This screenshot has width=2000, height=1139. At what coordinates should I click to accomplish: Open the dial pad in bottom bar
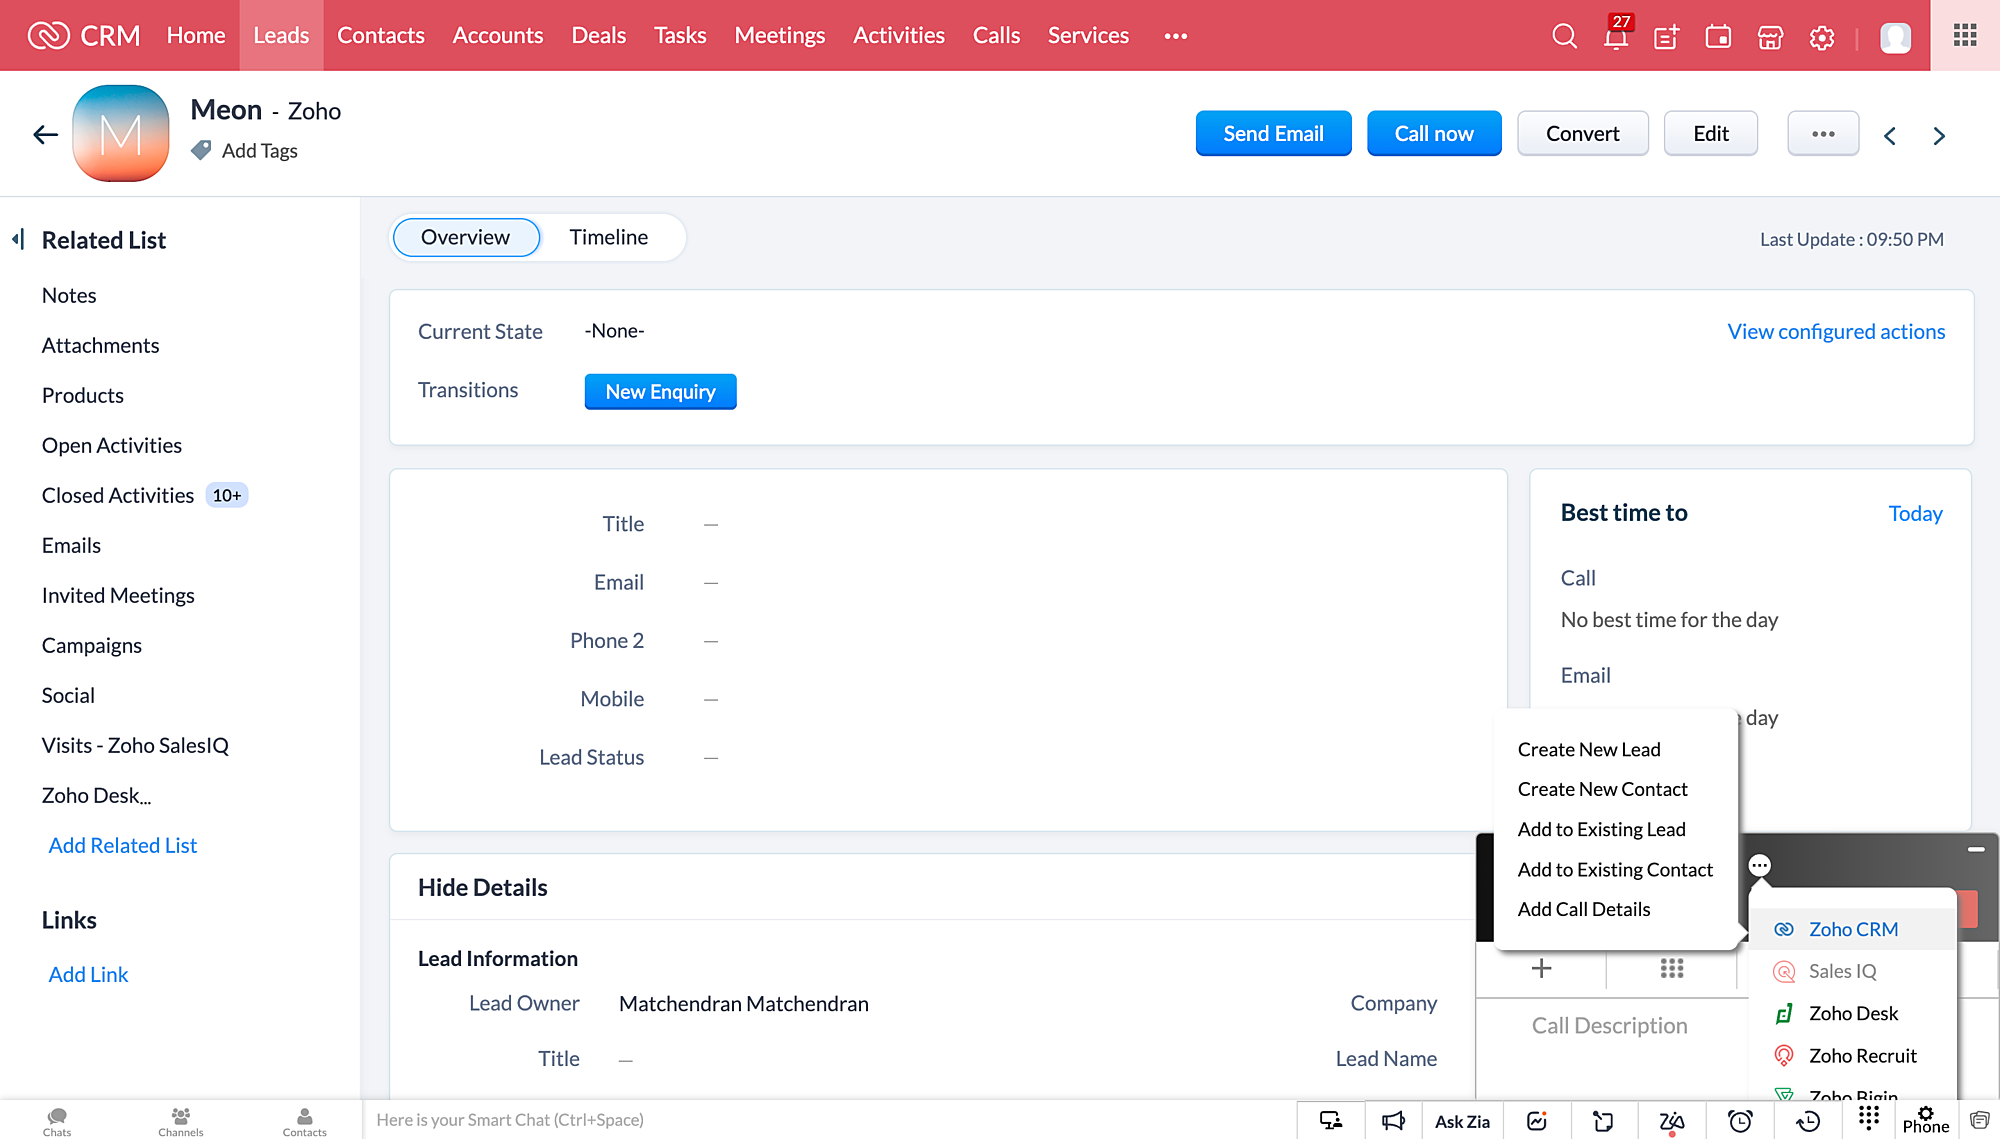(1868, 1117)
